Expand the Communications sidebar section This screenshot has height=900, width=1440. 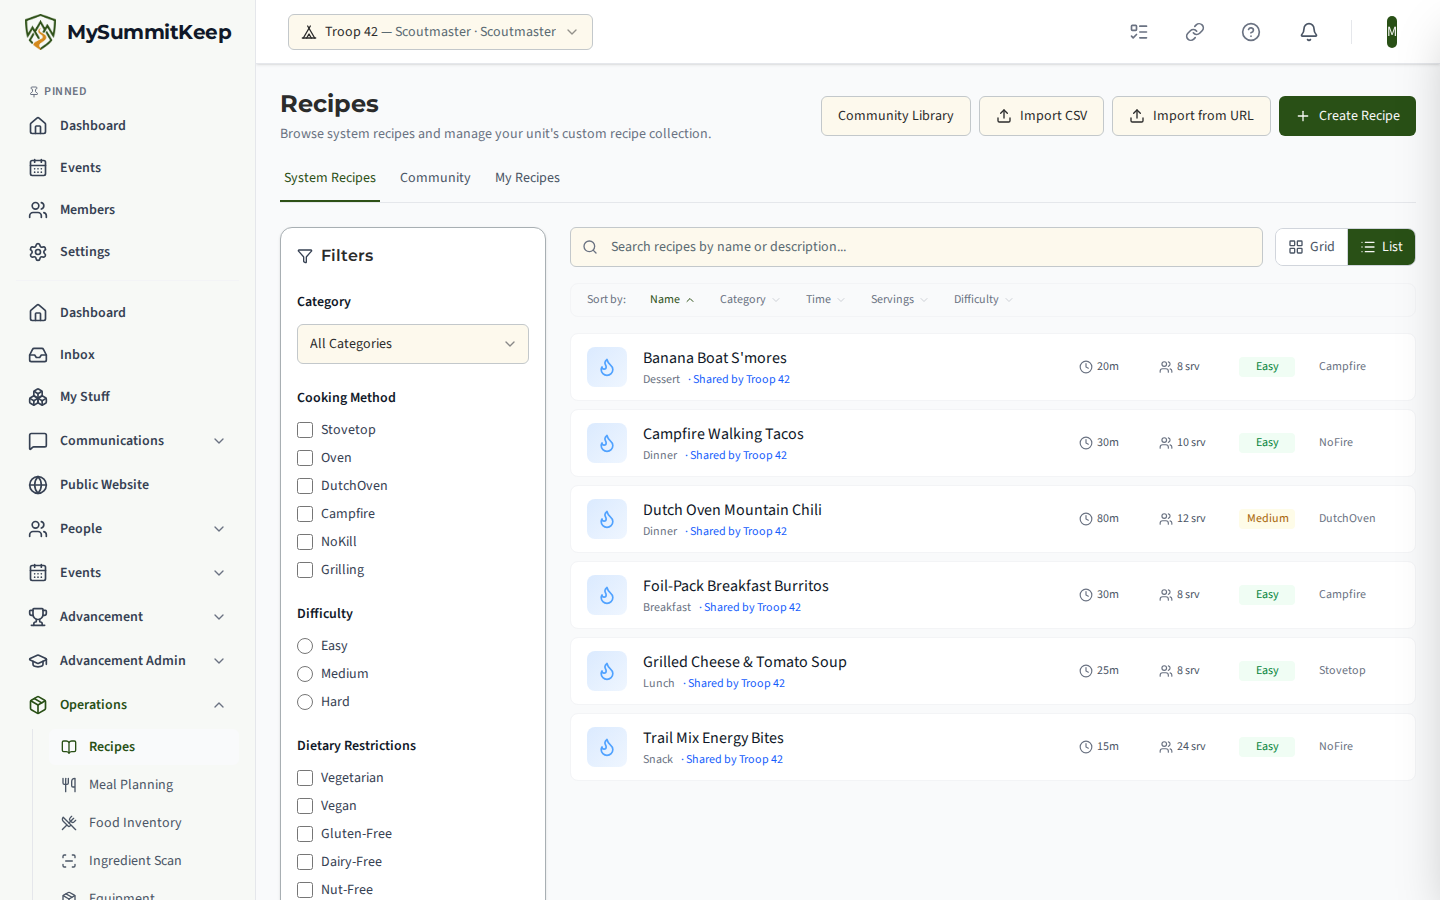pos(127,441)
